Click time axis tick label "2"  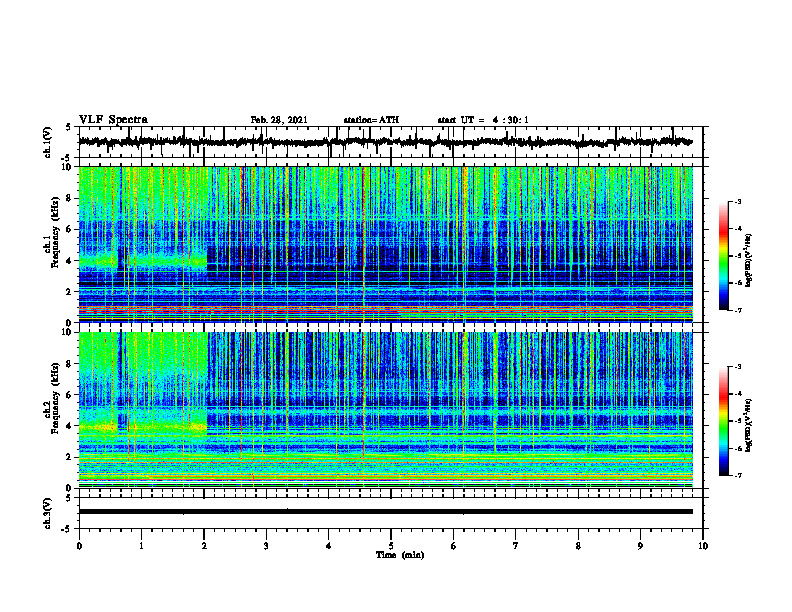204,546
